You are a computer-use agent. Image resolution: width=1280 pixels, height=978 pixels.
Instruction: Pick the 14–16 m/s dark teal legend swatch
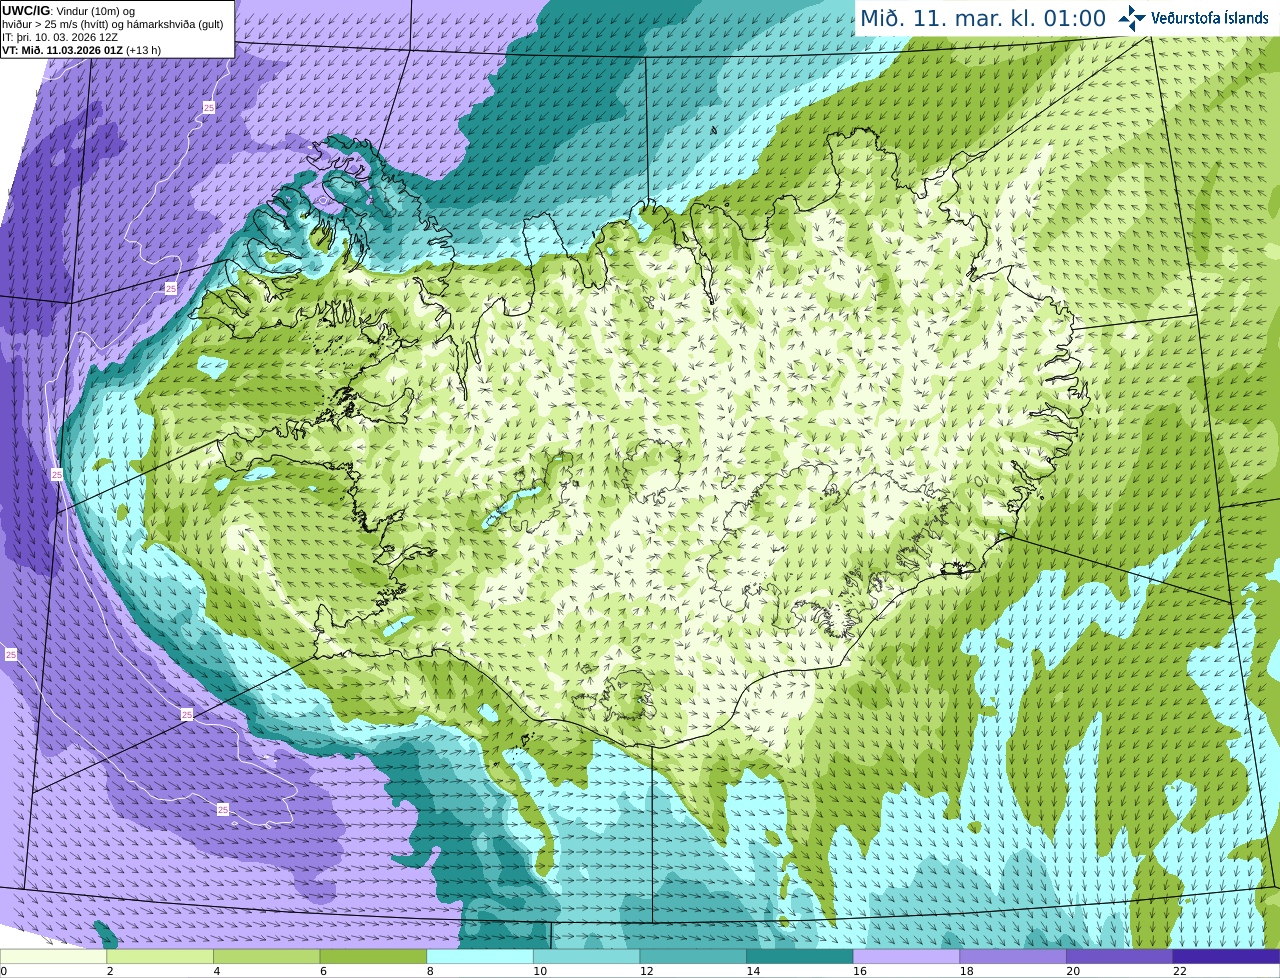[800, 956]
